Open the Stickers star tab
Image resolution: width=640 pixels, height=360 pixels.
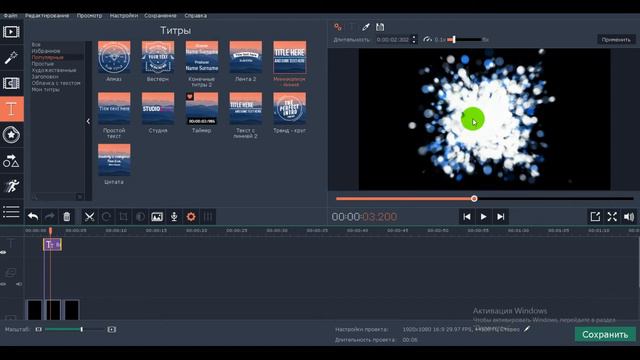(x=11, y=135)
